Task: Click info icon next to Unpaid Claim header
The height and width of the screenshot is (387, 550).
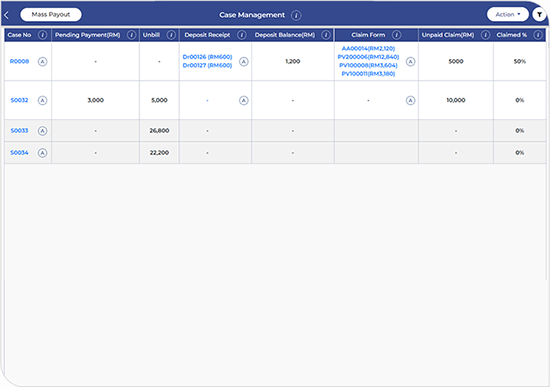Action: (x=485, y=35)
